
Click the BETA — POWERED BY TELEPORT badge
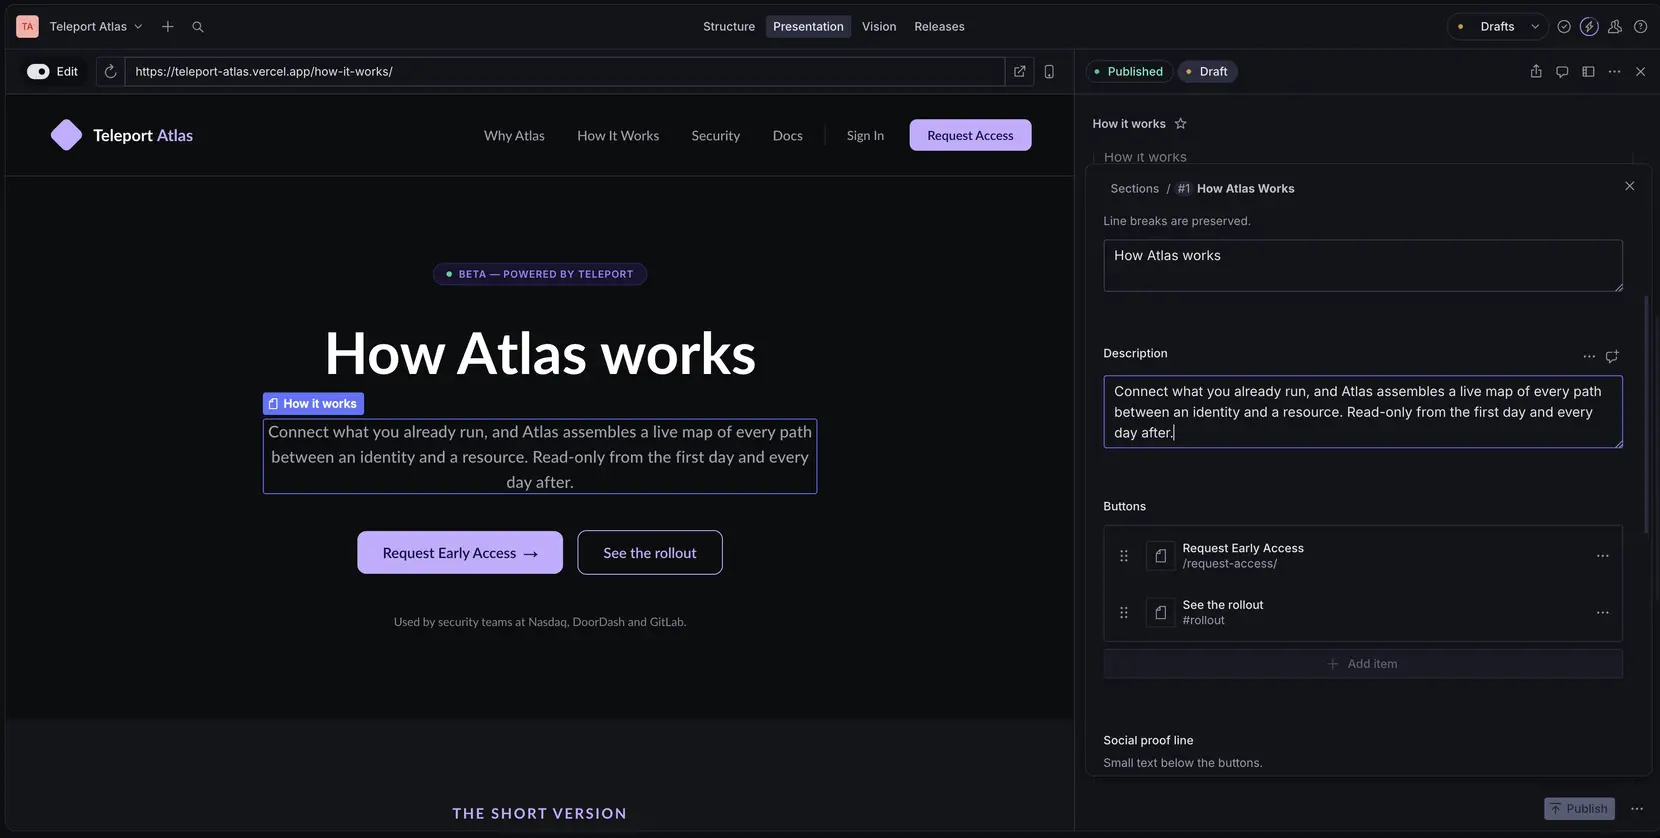click(x=540, y=274)
